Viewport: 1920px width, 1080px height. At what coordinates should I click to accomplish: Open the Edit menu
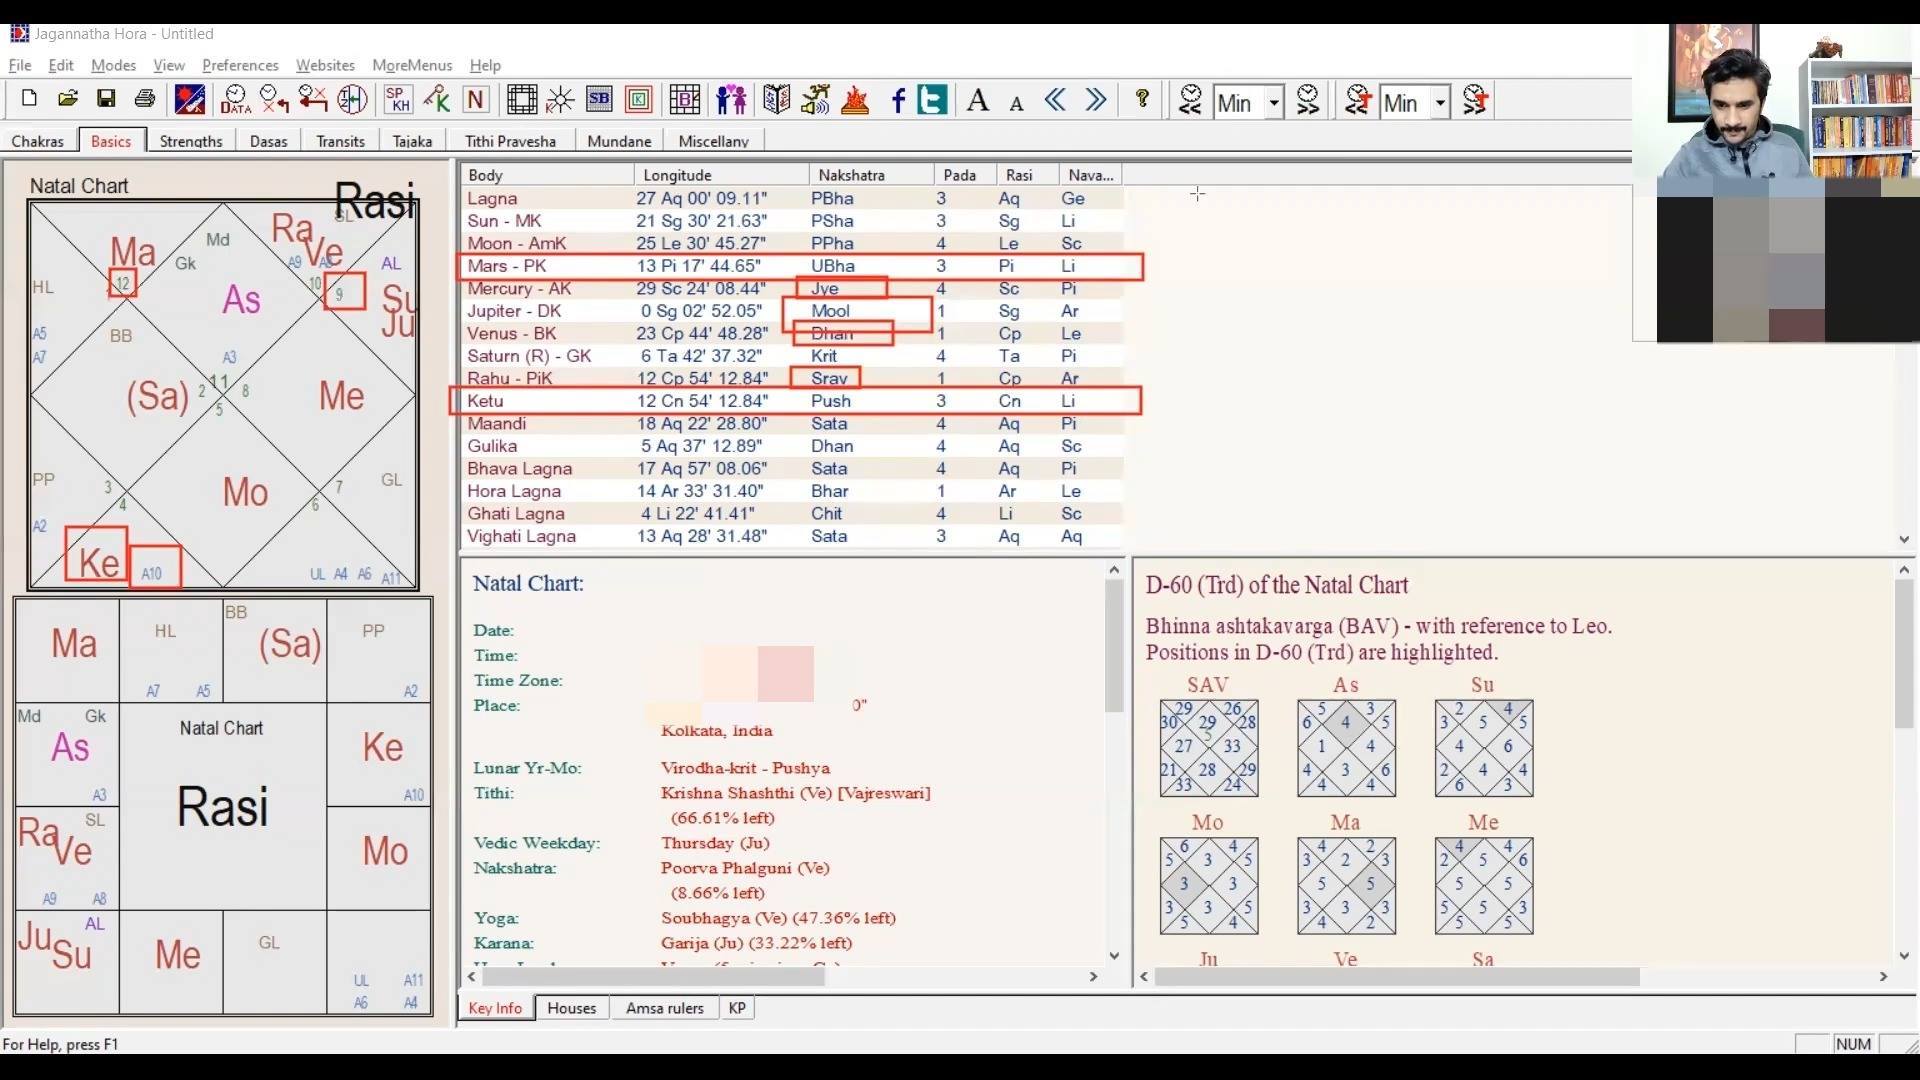61,65
